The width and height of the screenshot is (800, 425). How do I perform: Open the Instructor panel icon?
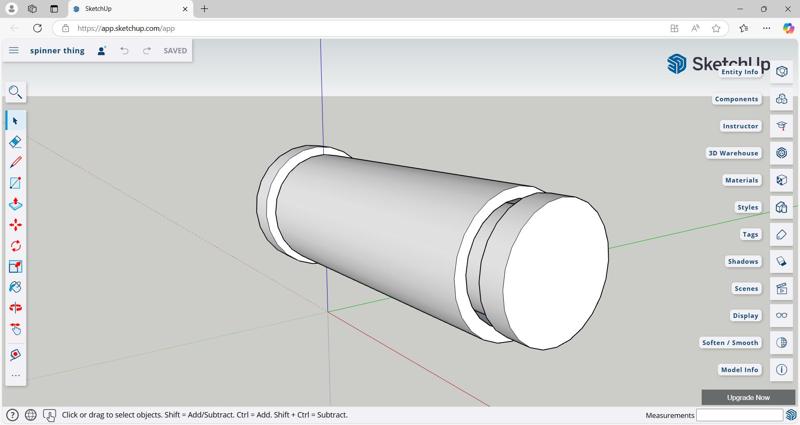782,126
